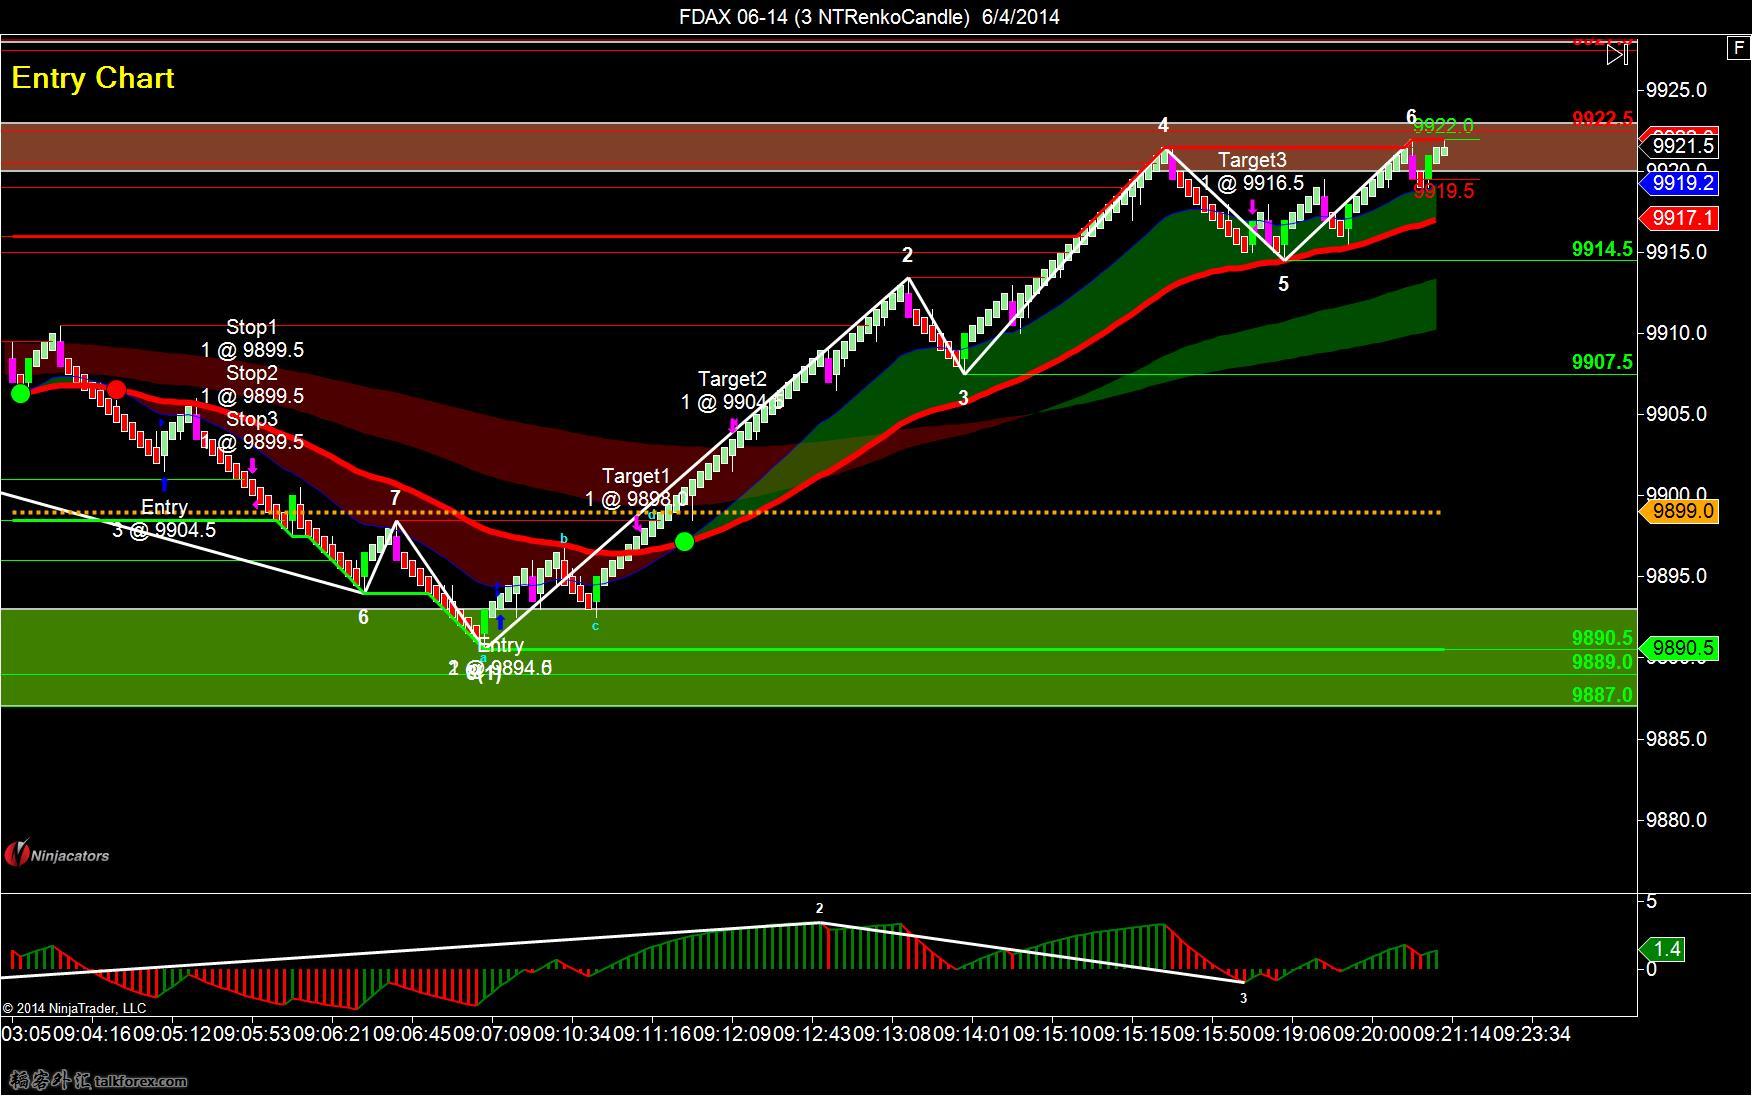Image resolution: width=1752 pixels, height=1096 pixels.
Task: Click wave label 5 at the swing low
Action: click(1283, 284)
